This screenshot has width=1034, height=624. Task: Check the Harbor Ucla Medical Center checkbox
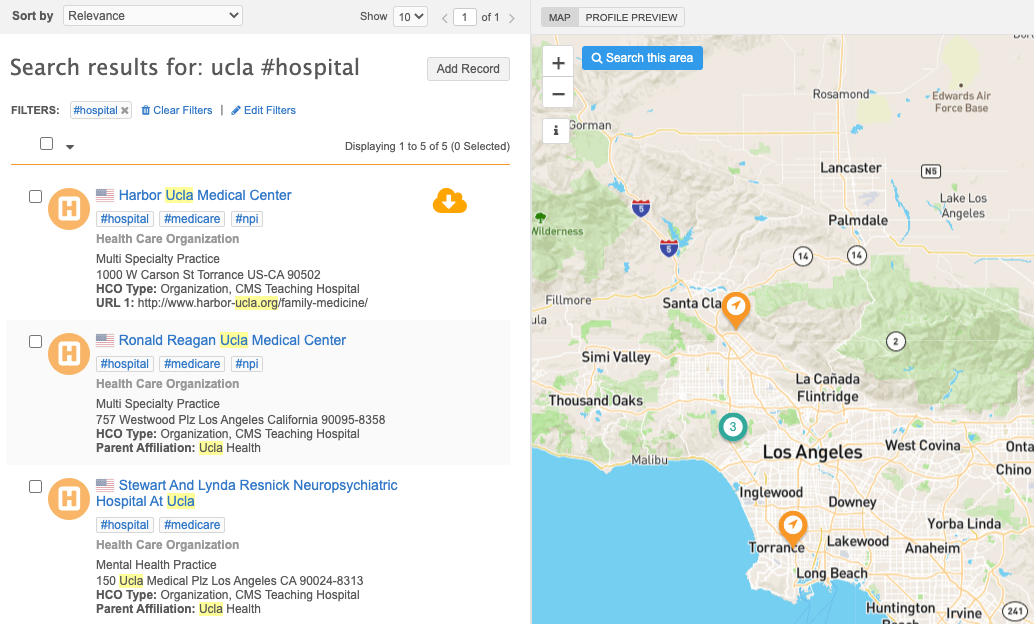pyautogui.click(x=35, y=196)
